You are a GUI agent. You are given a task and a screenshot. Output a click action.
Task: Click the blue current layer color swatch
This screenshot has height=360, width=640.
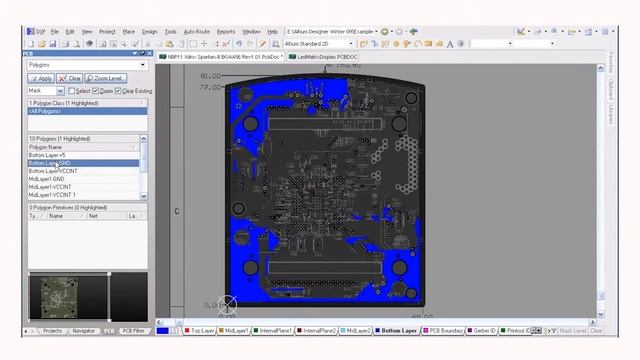pos(162,331)
